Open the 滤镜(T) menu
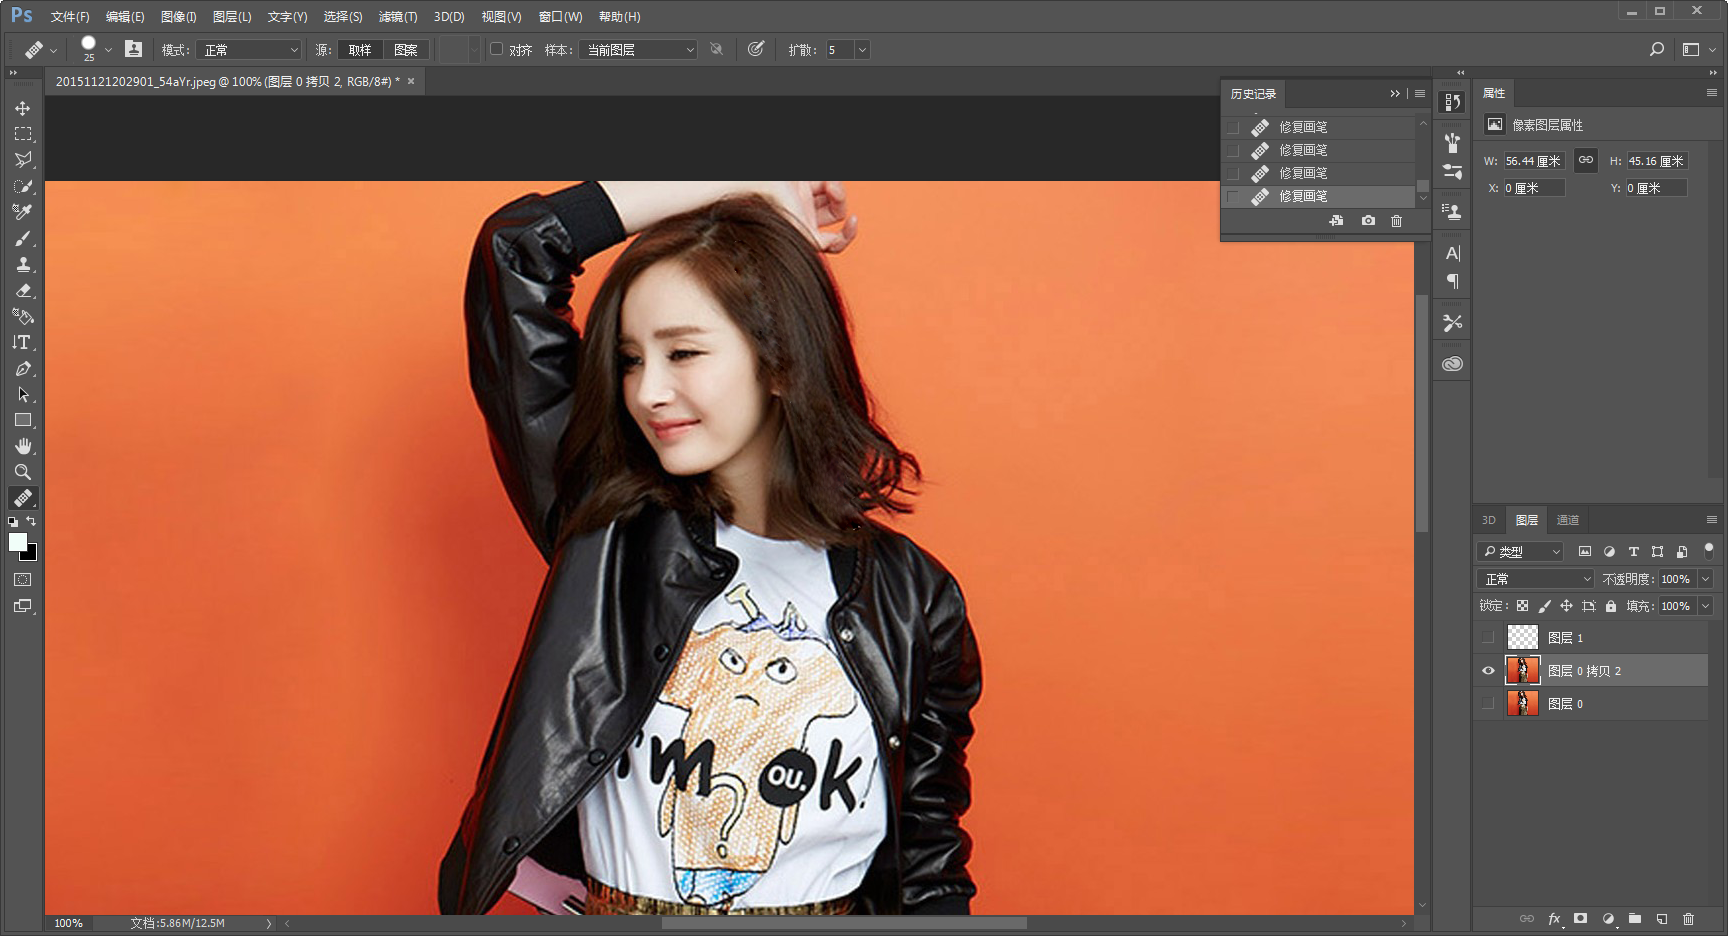This screenshot has height=936, width=1728. 398,17
